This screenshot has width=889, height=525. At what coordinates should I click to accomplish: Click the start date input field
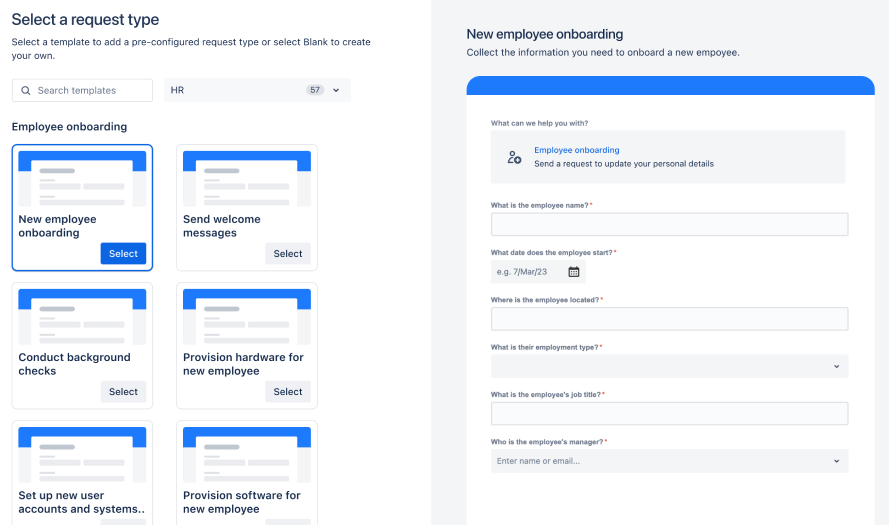tap(528, 272)
